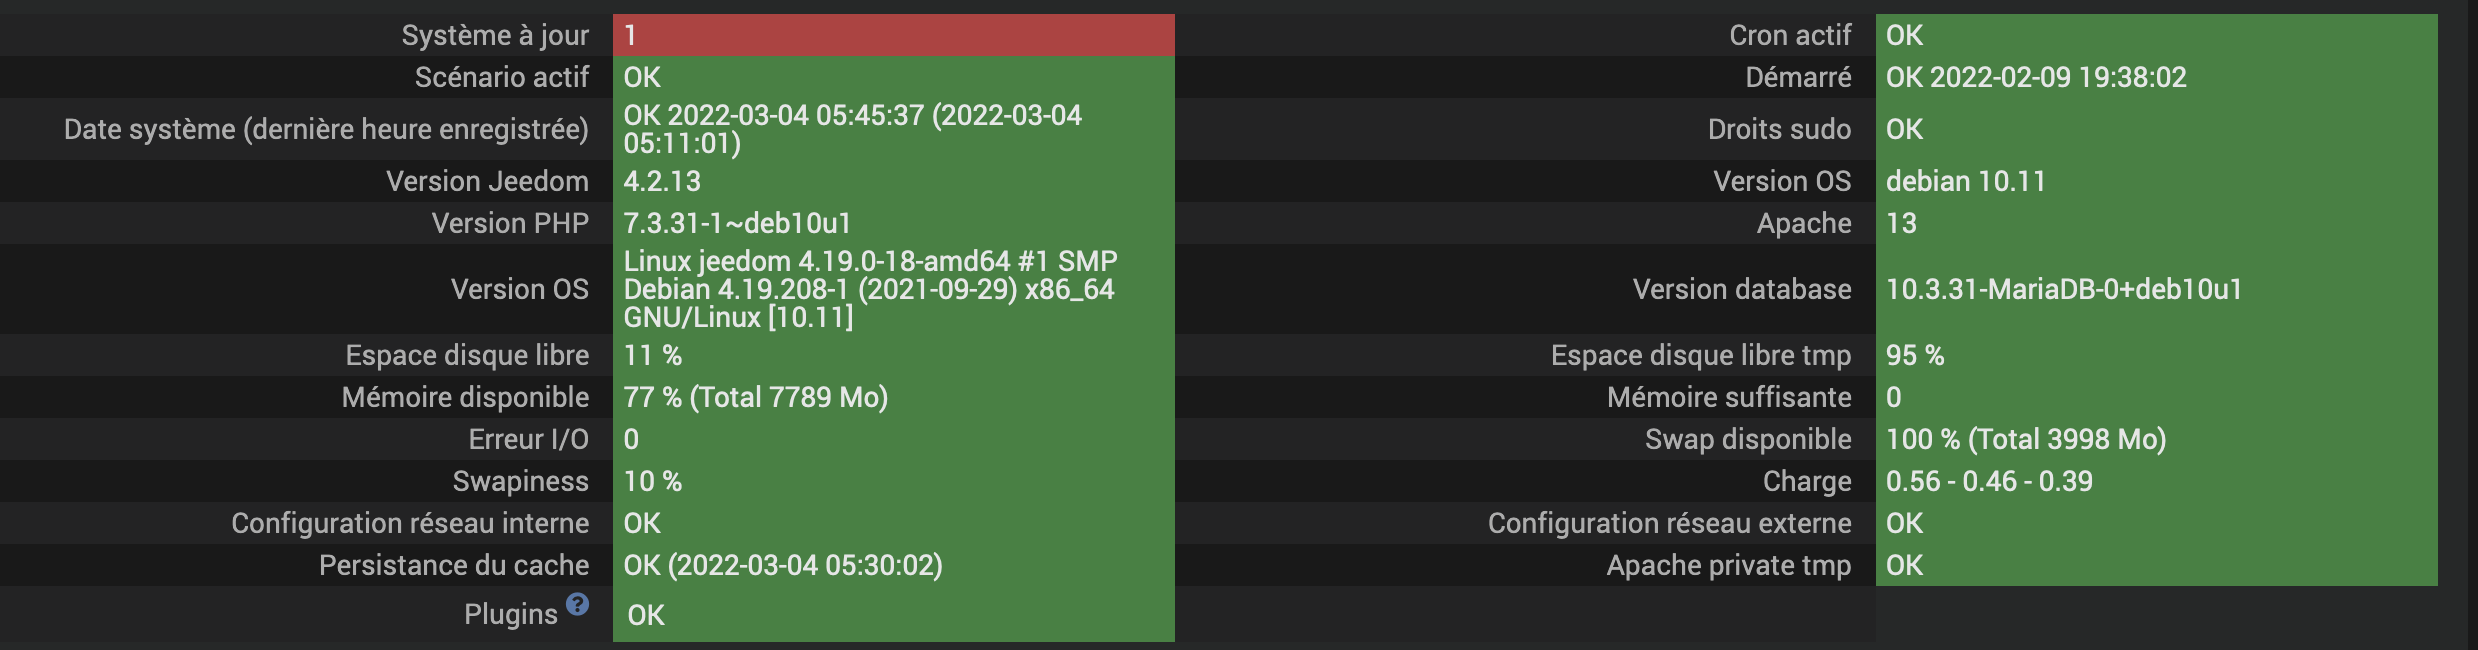Select the Apache private tmp OK cell
Image resolution: width=2478 pixels, height=650 pixels.
[x=2156, y=565]
